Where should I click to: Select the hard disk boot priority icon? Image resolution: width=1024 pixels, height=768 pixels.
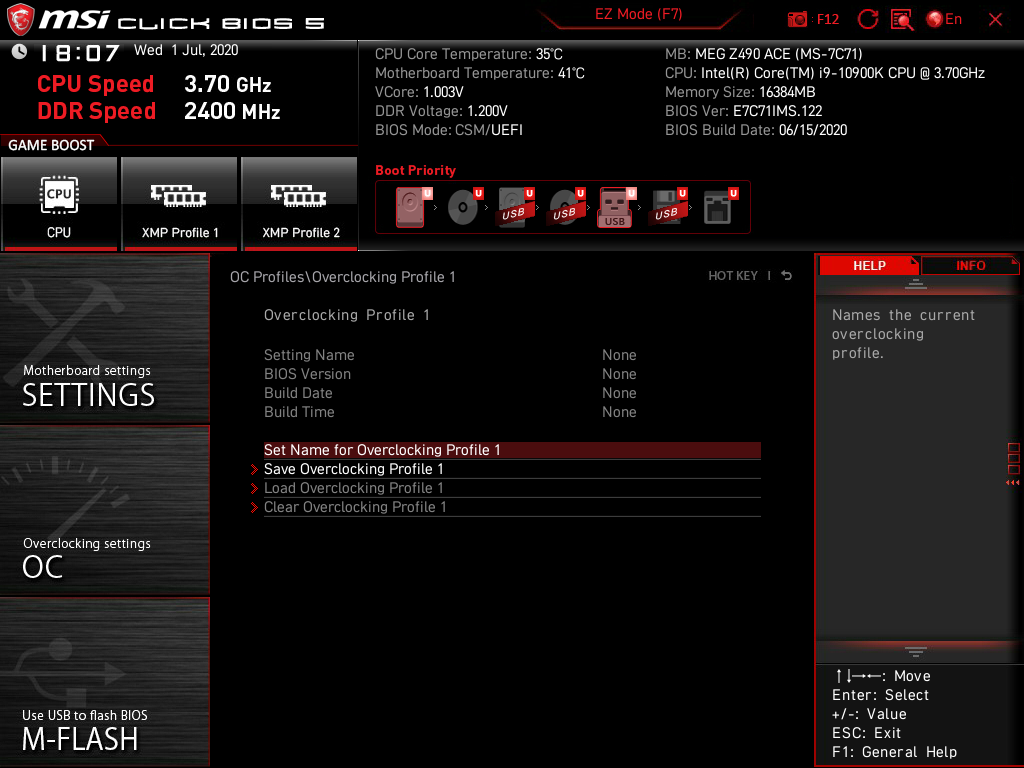pyautogui.click(x=410, y=207)
